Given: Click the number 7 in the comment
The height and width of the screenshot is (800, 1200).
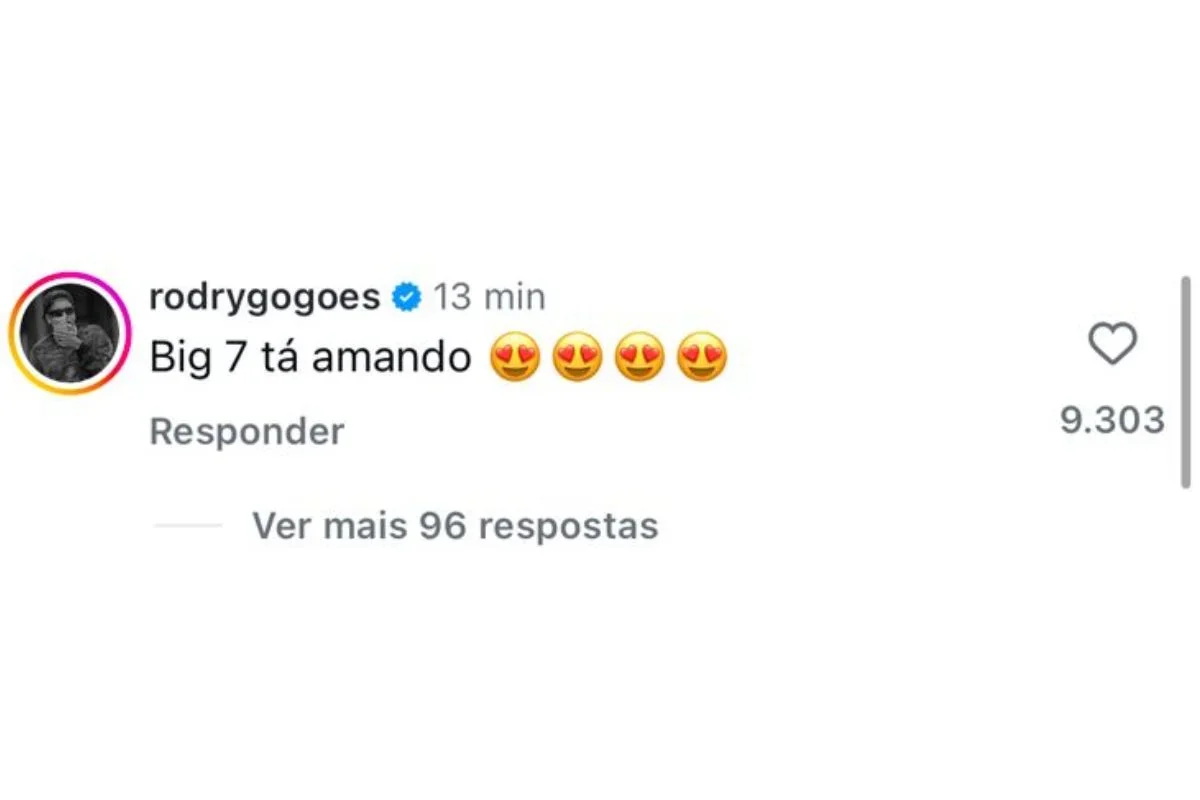Looking at the screenshot, I should [x=235, y=358].
